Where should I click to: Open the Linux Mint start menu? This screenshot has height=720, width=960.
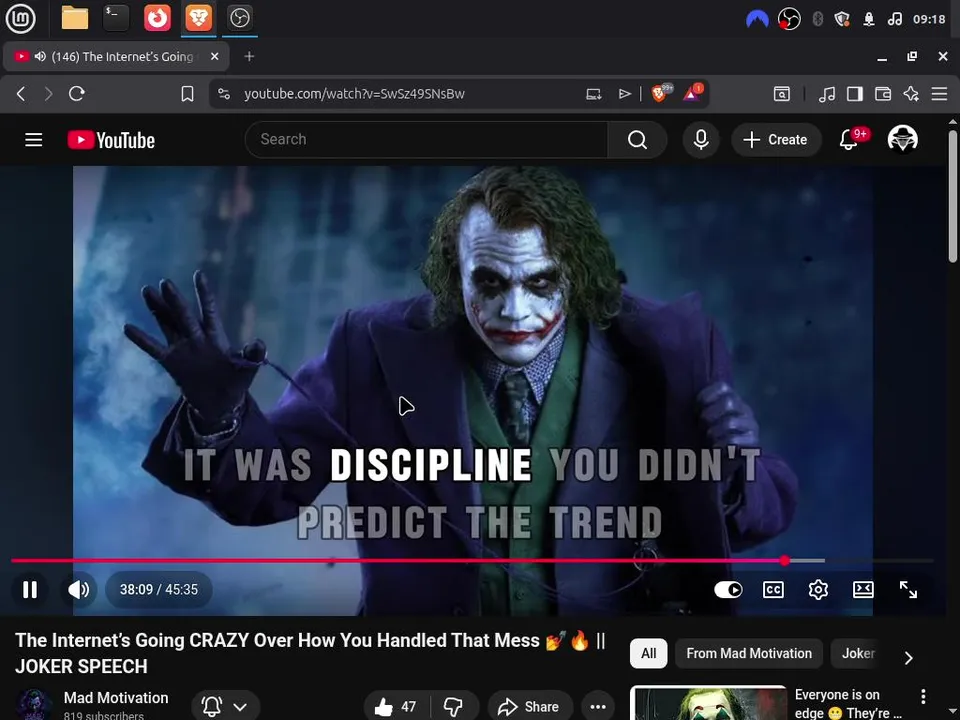[x=20, y=18]
